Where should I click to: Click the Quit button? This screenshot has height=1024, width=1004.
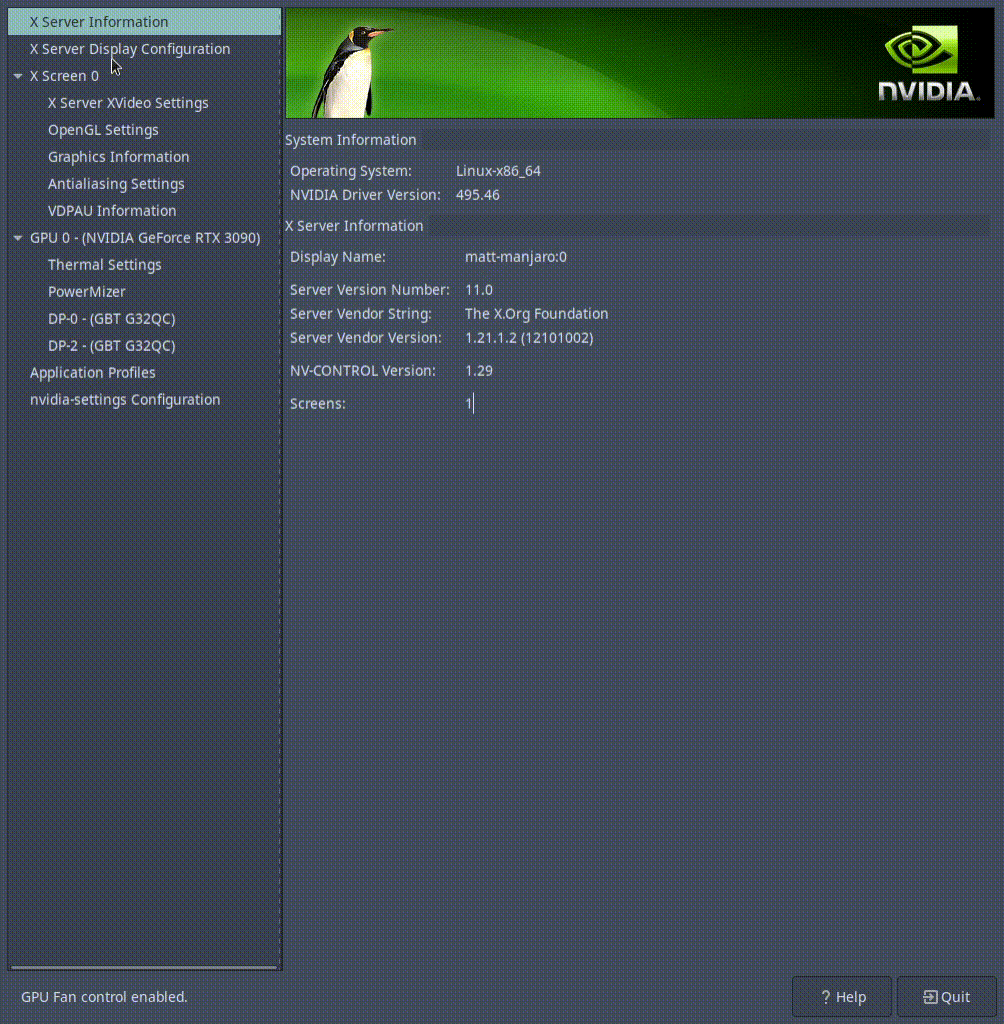[946, 997]
